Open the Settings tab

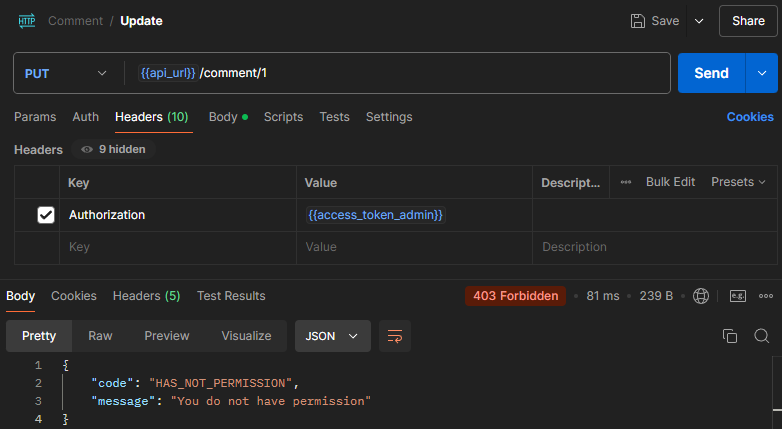coord(389,117)
